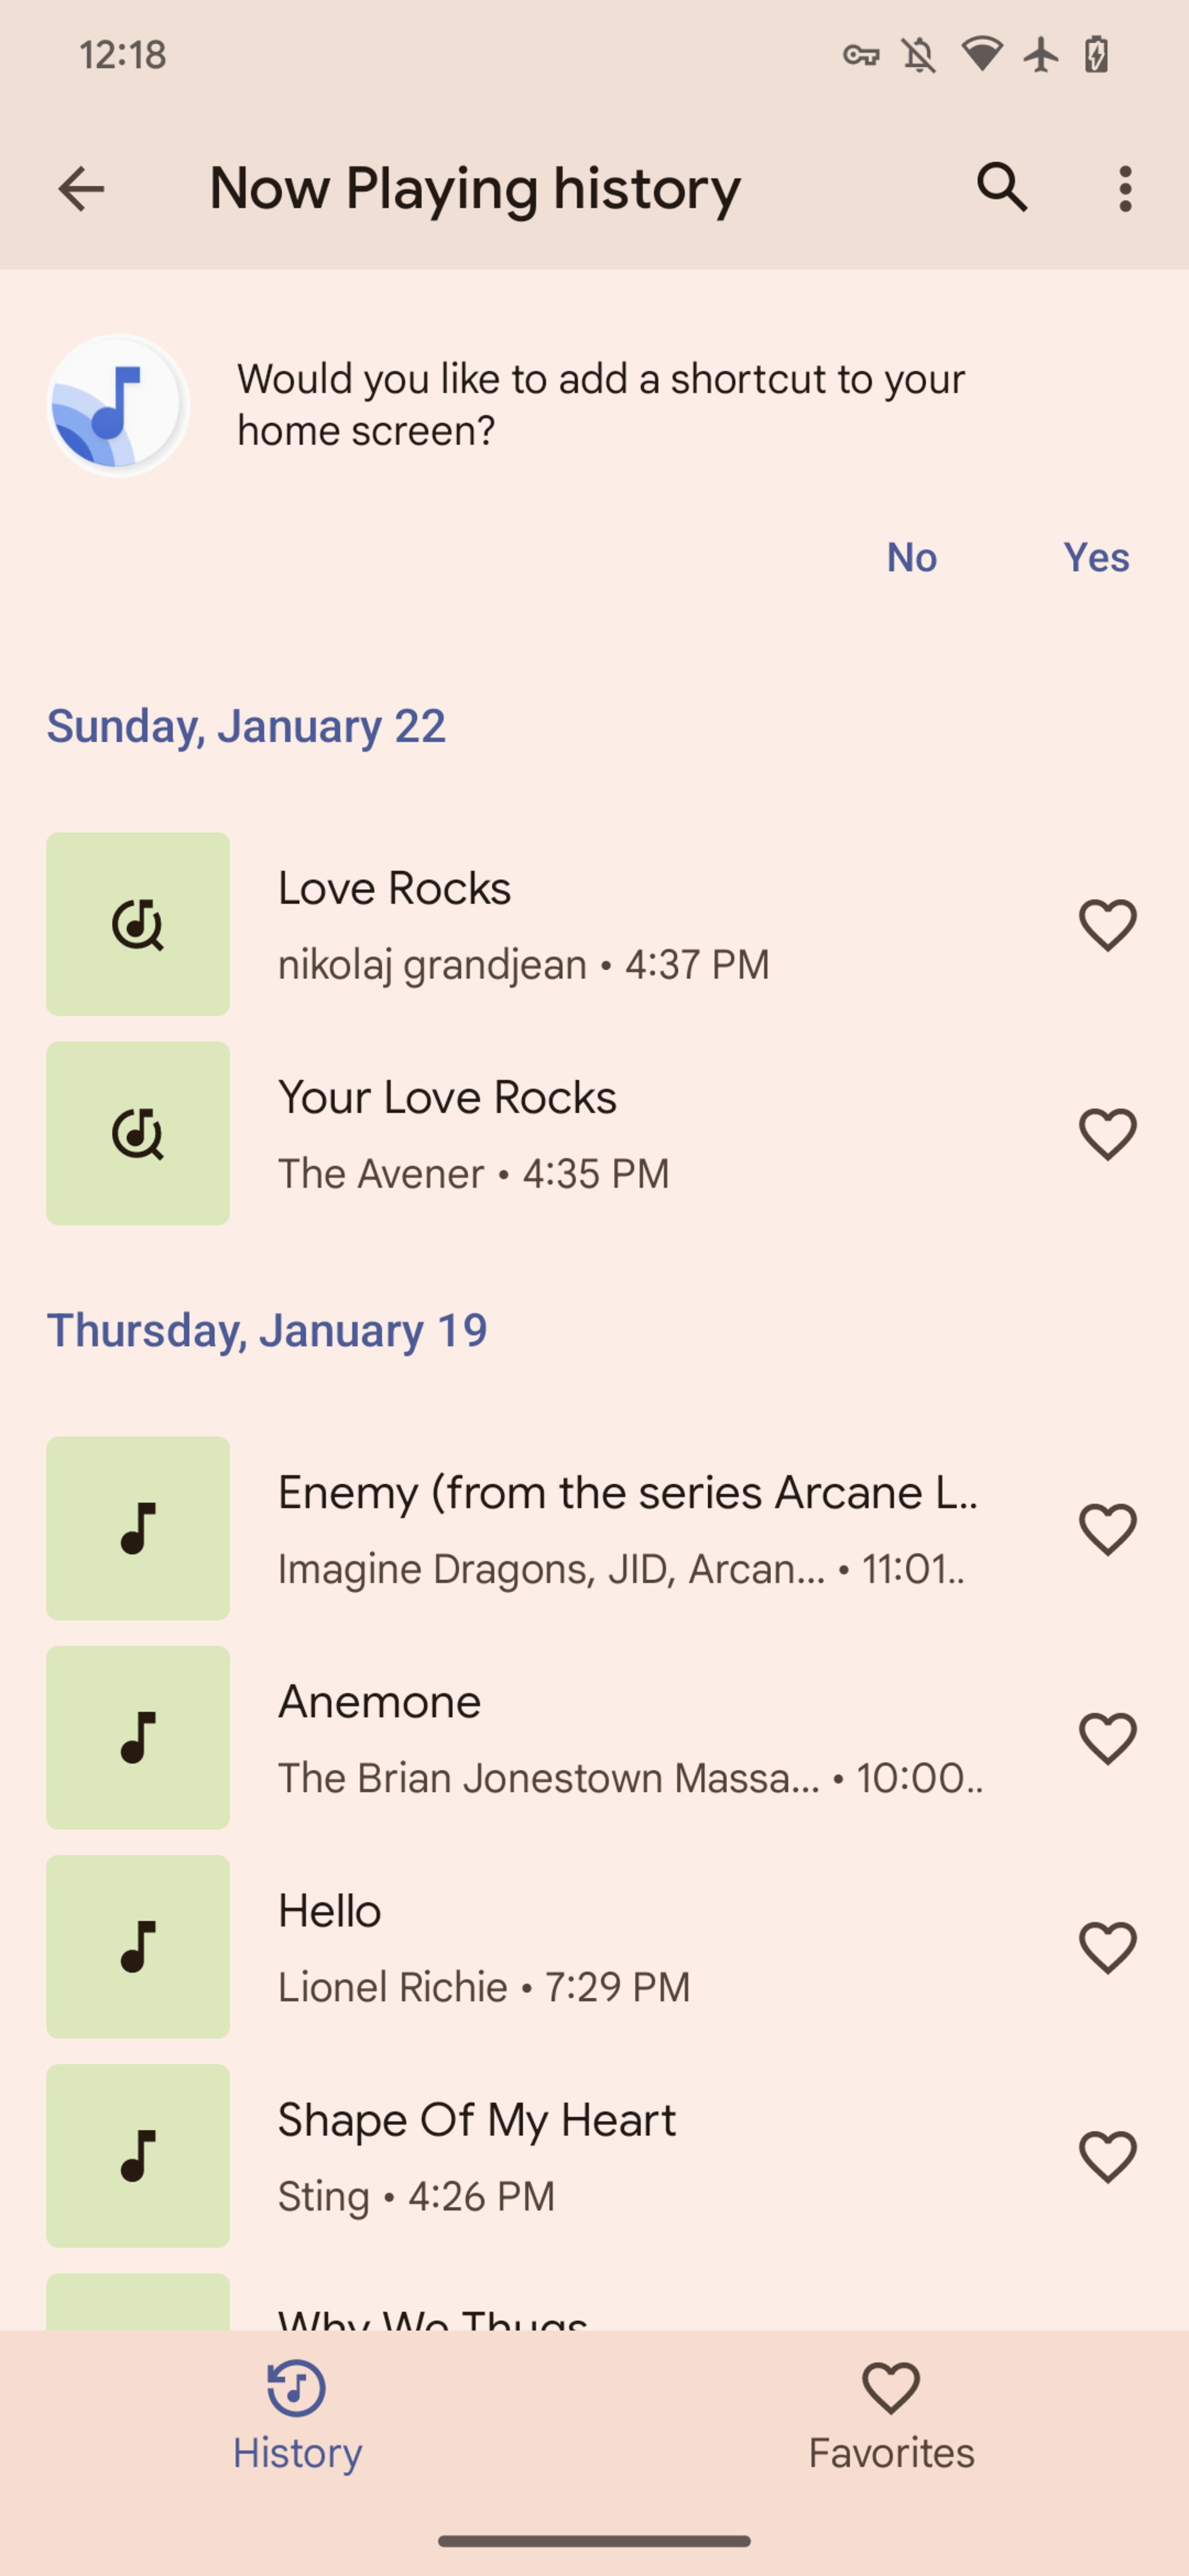Tap the music note thumbnail for Anemone
1189x2576 pixels.
click(138, 1737)
